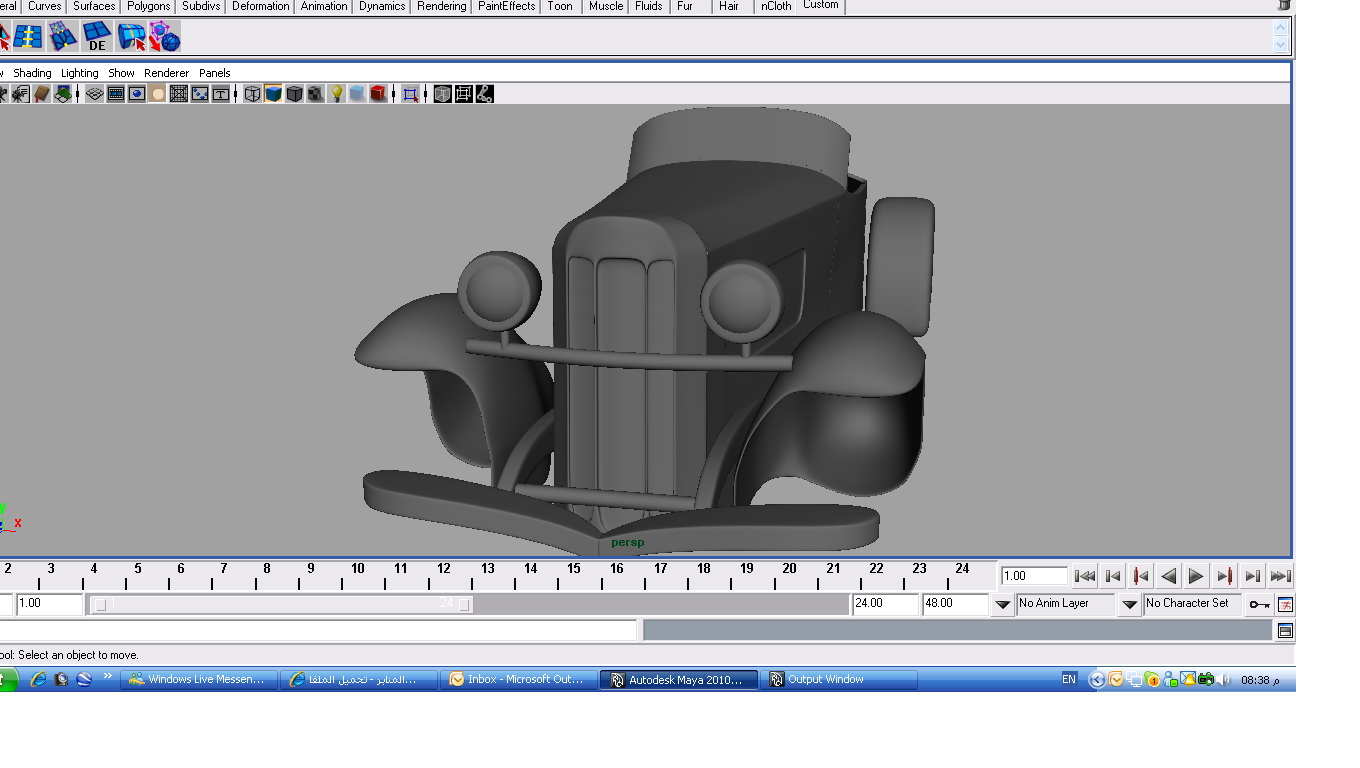
Task: Toggle the film gate overlay
Action: (x=116, y=94)
